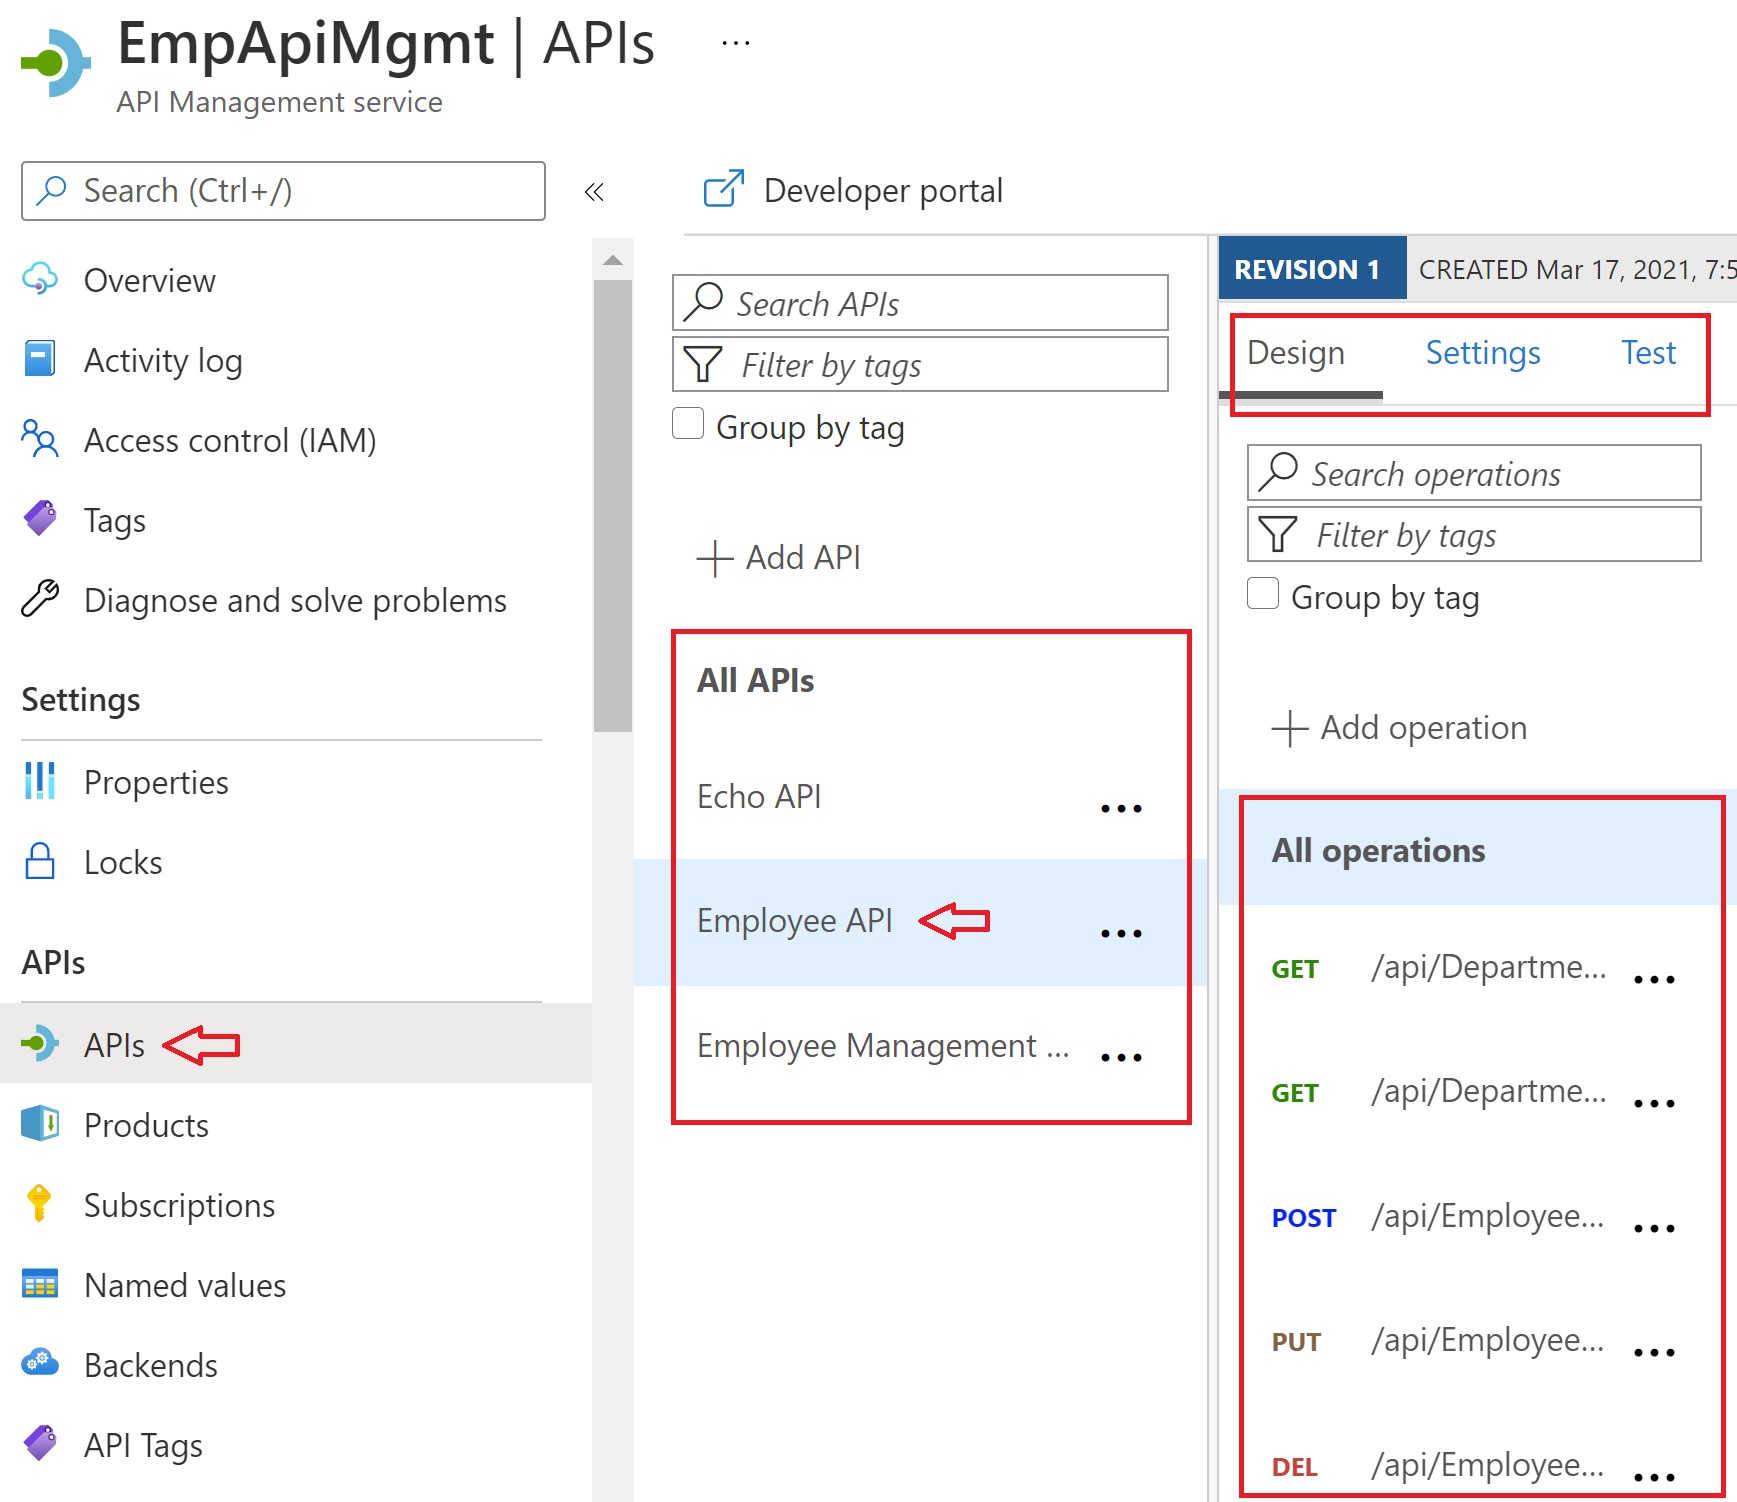Click the operations Filter by tags field
The width and height of the screenshot is (1737, 1502).
click(x=1474, y=534)
